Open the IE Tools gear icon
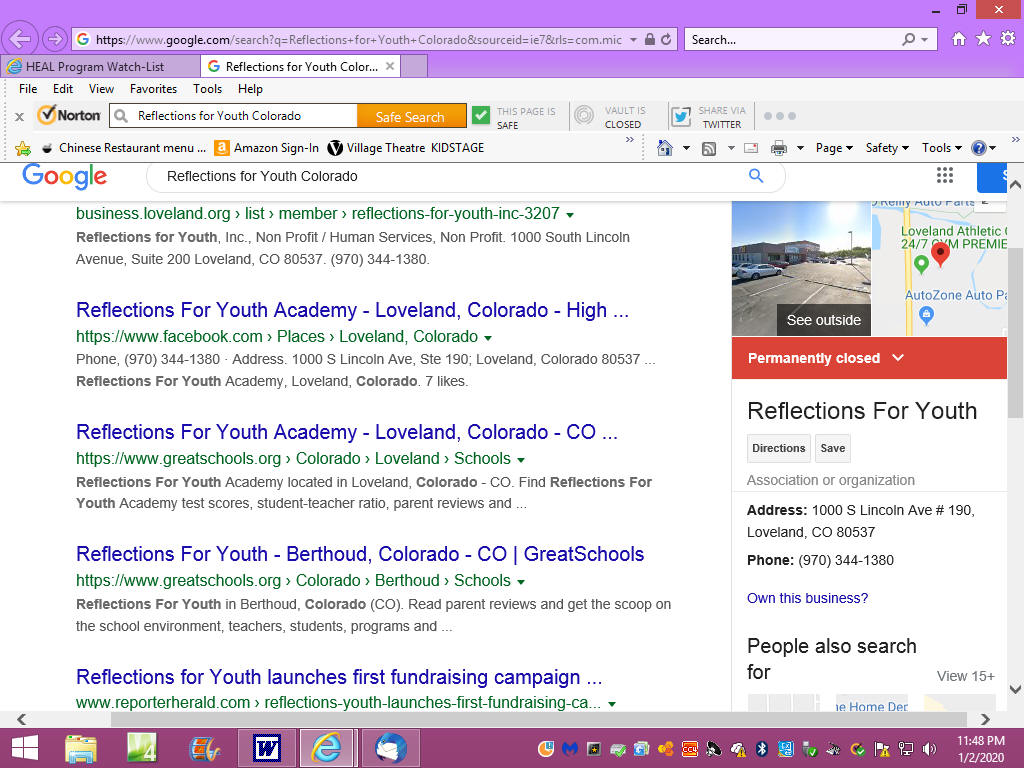1024x768 pixels. point(1008,39)
